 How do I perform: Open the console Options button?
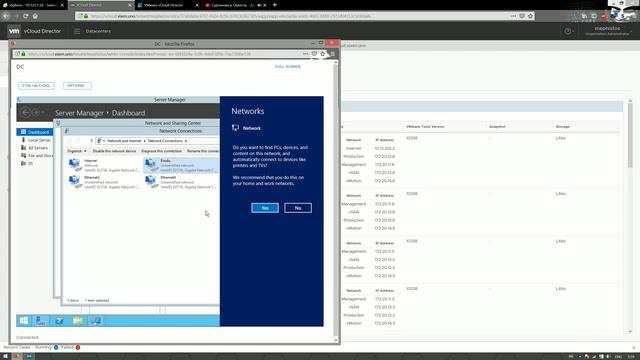pos(77,86)
